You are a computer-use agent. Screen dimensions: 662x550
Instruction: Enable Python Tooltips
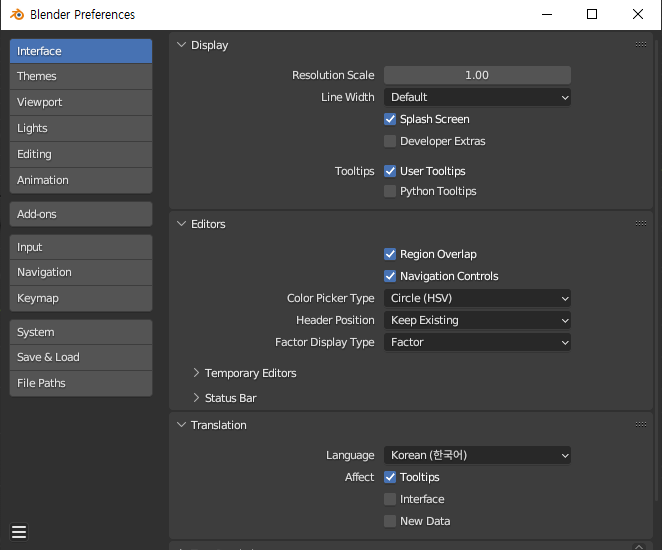click(x=390, y=192)
